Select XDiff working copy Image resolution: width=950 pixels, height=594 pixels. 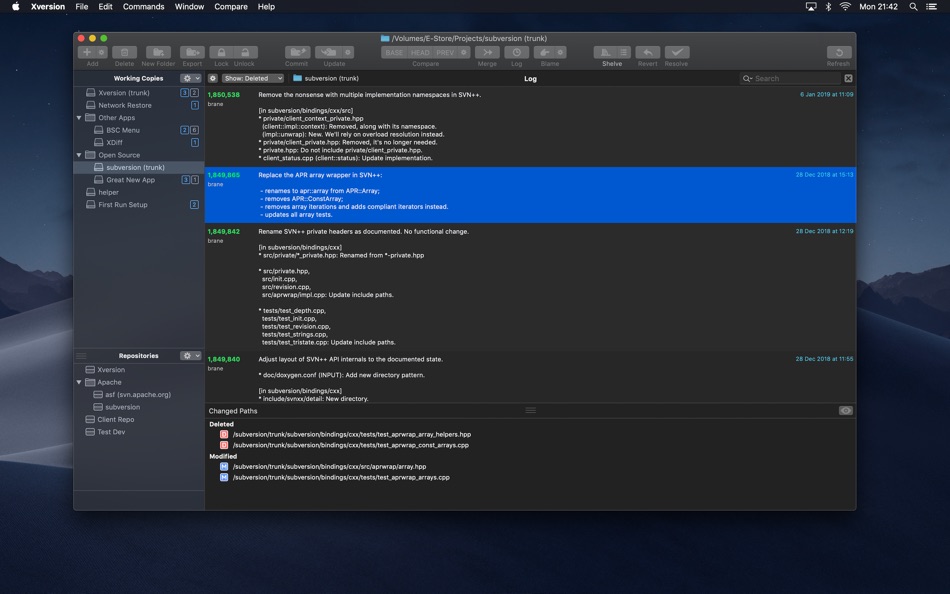[139, 142]
